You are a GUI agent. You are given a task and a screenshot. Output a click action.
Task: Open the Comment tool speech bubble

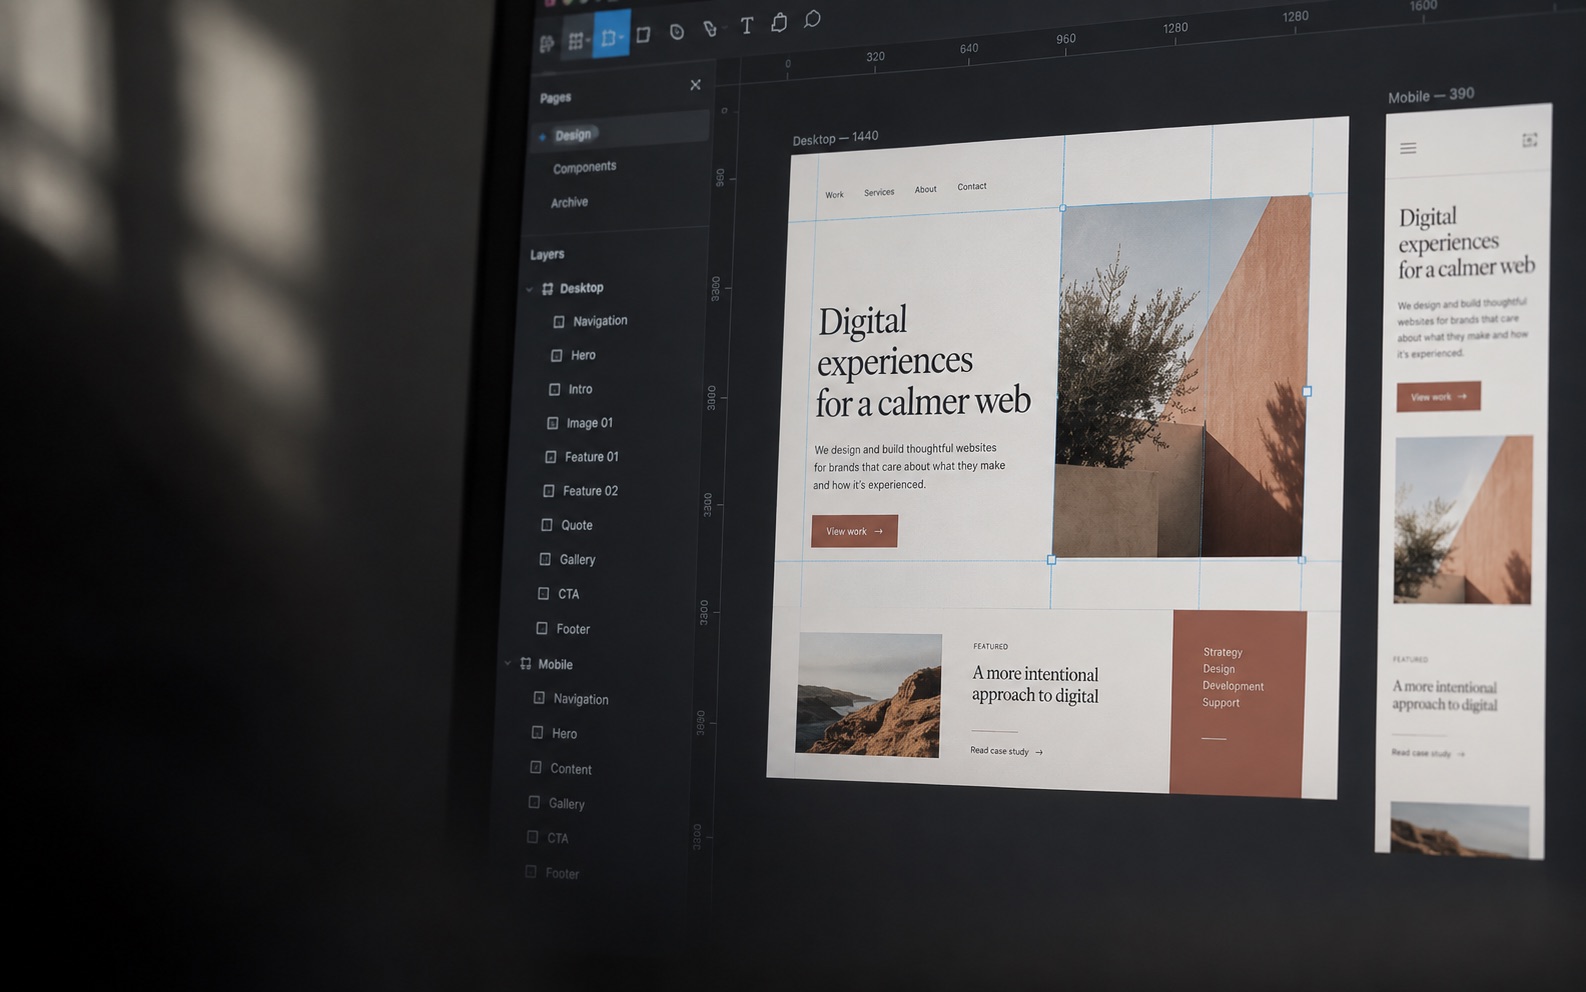812,19
